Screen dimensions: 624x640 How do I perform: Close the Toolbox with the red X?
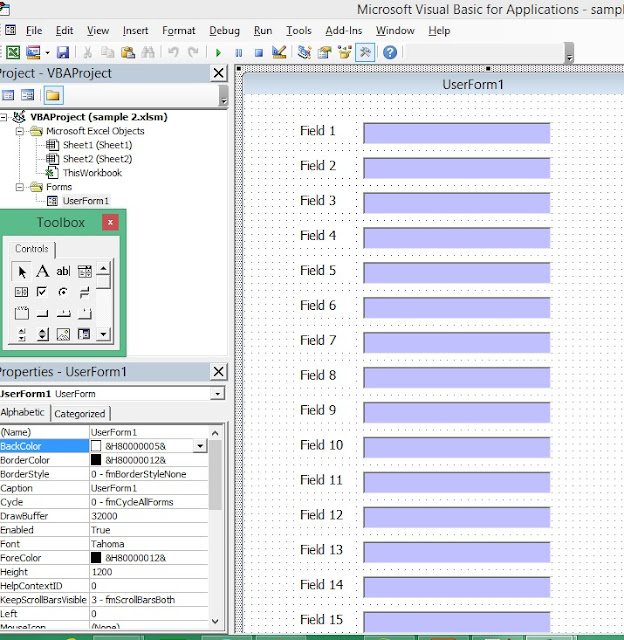tap(110, 222)
